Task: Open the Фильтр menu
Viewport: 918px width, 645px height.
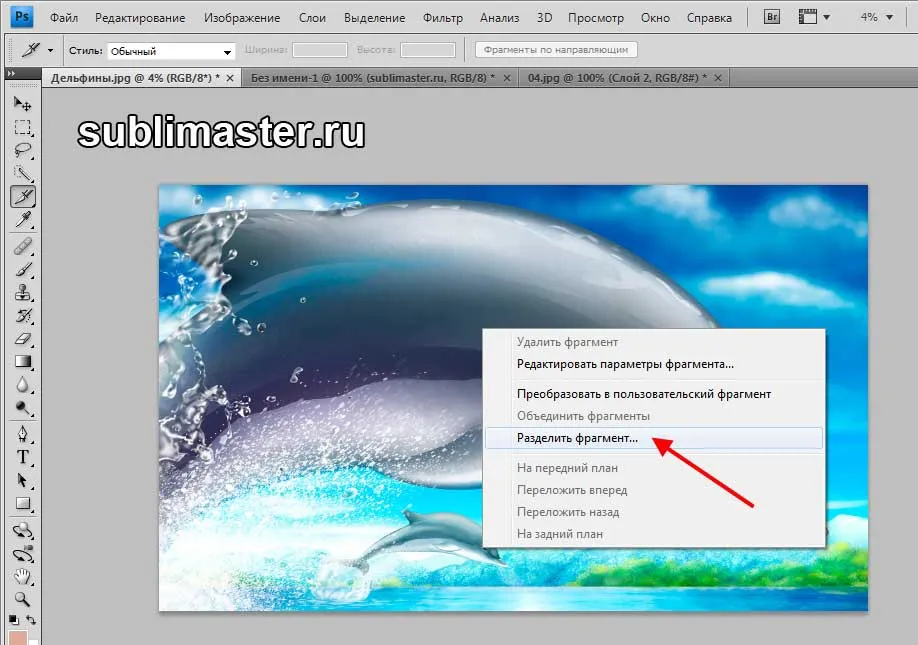Action: 442,18
